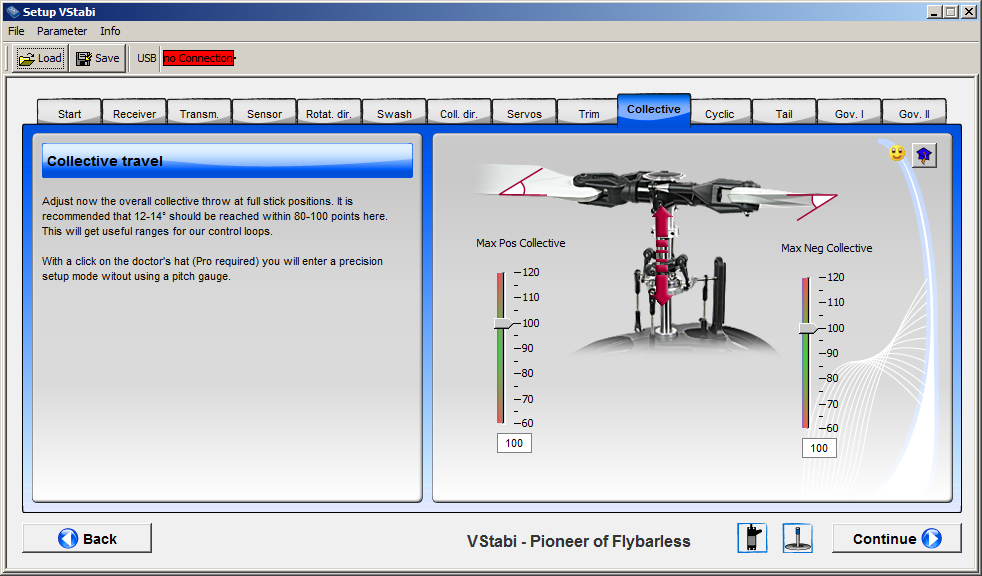Switch to the Receiver tab
The image size is (982, 576).
click(135, 113)
